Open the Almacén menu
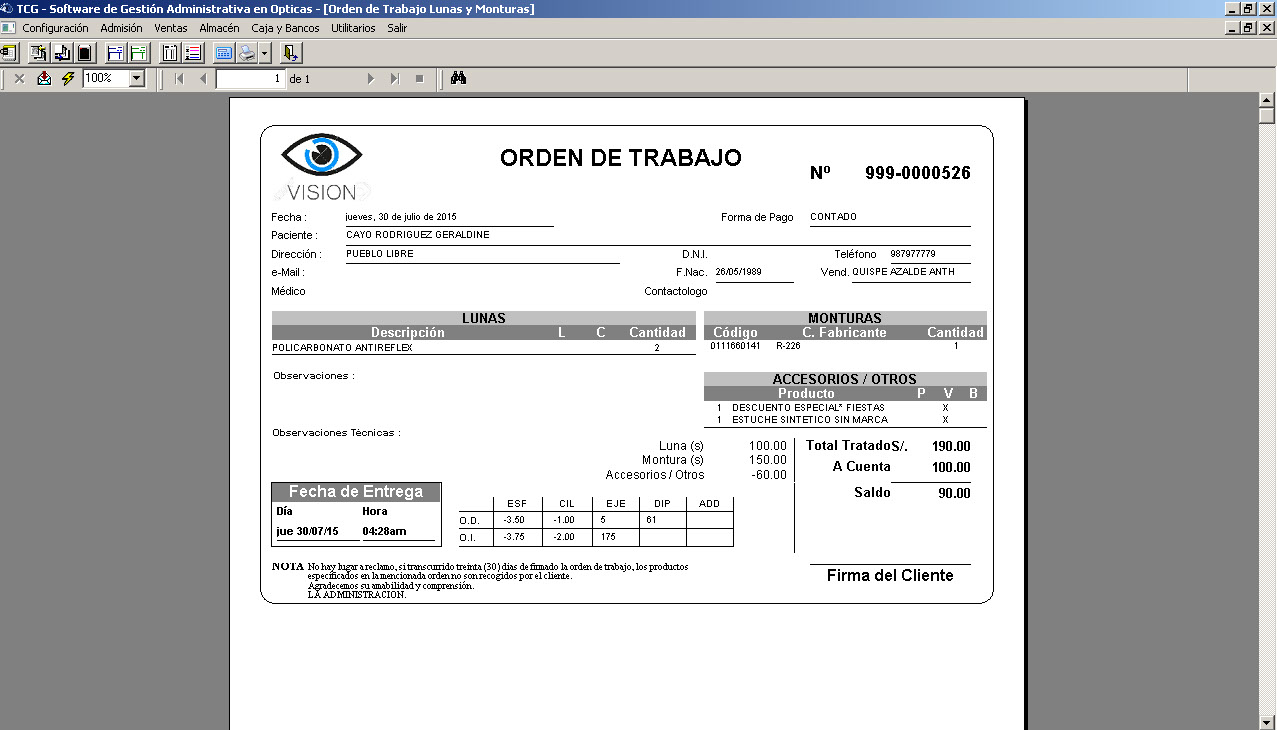The height and width of the screenshot is (730, 1277). 219,28
